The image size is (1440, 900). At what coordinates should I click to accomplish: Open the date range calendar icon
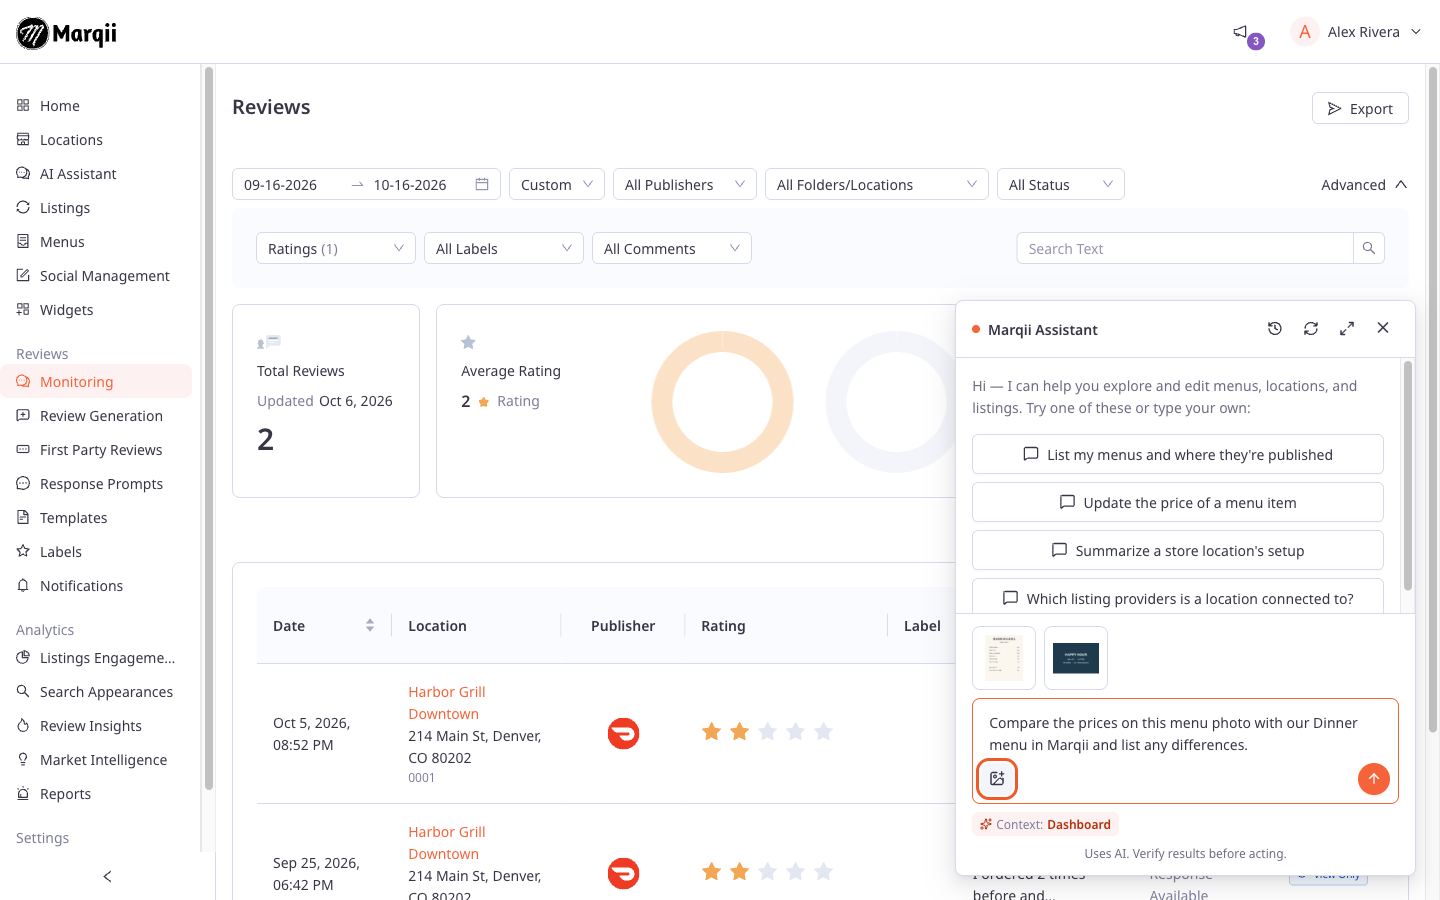(482, 184)
